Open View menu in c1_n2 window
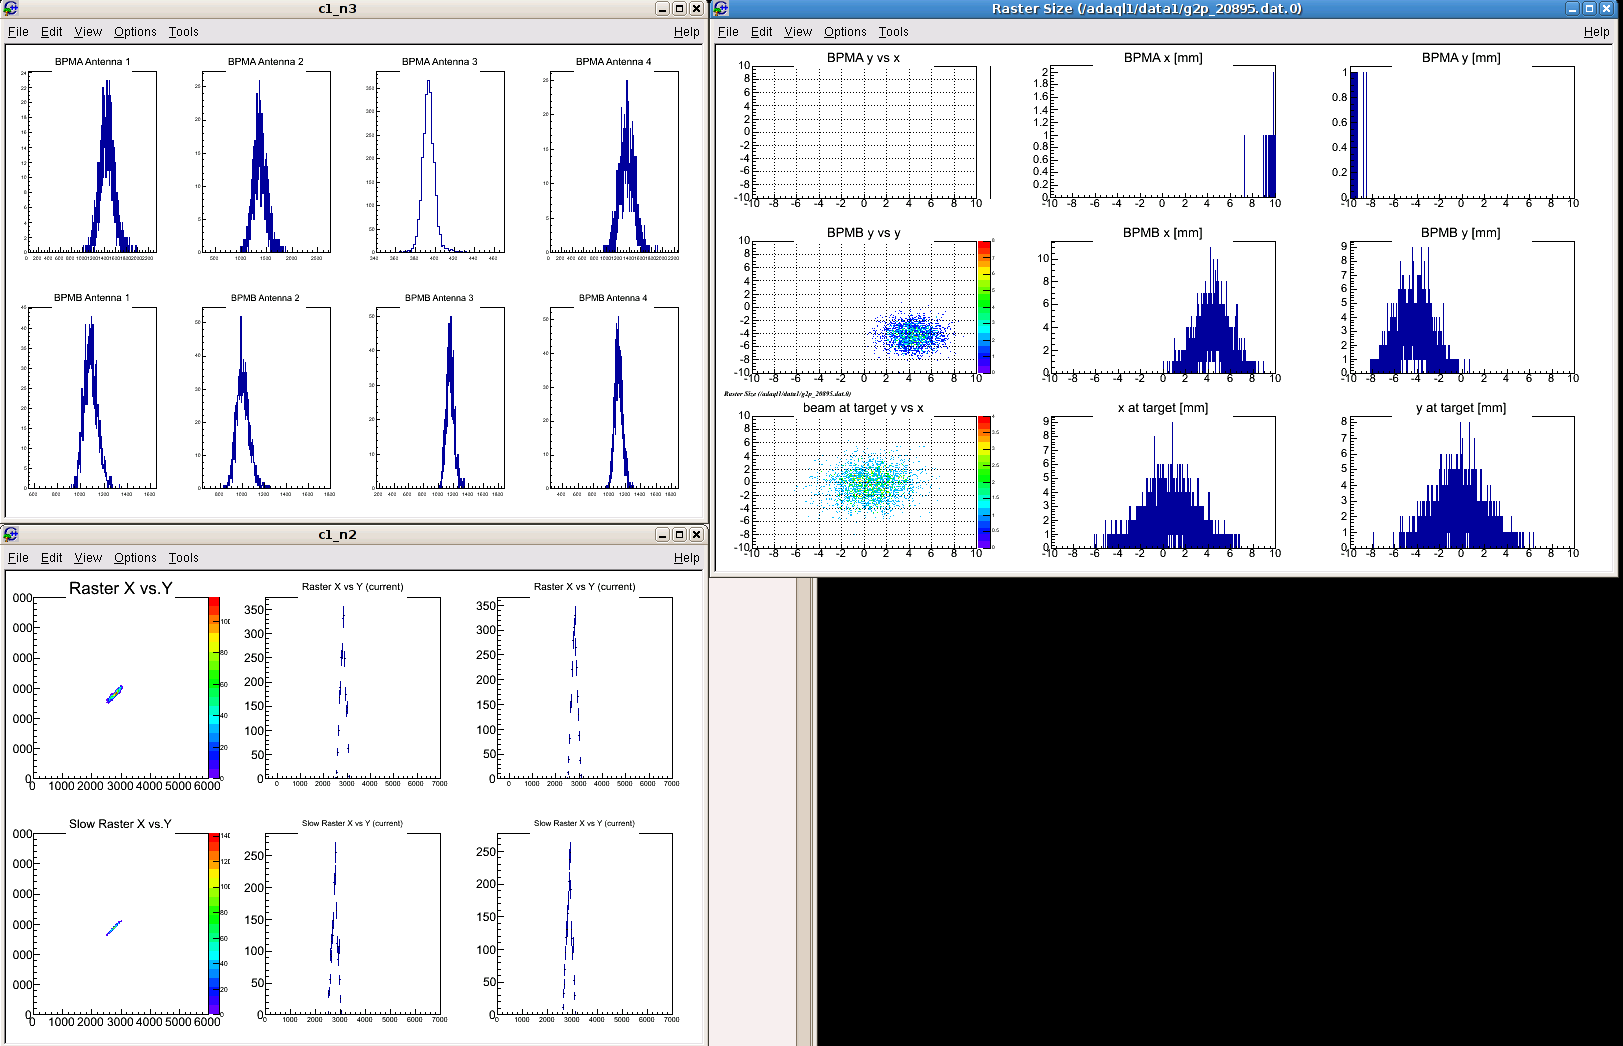Screen dimensions: 1623x1046 tap(88, 558)
